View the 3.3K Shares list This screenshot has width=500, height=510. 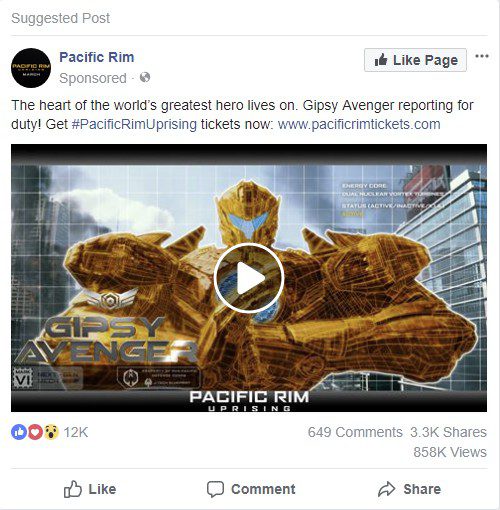(x=448, y=432)
